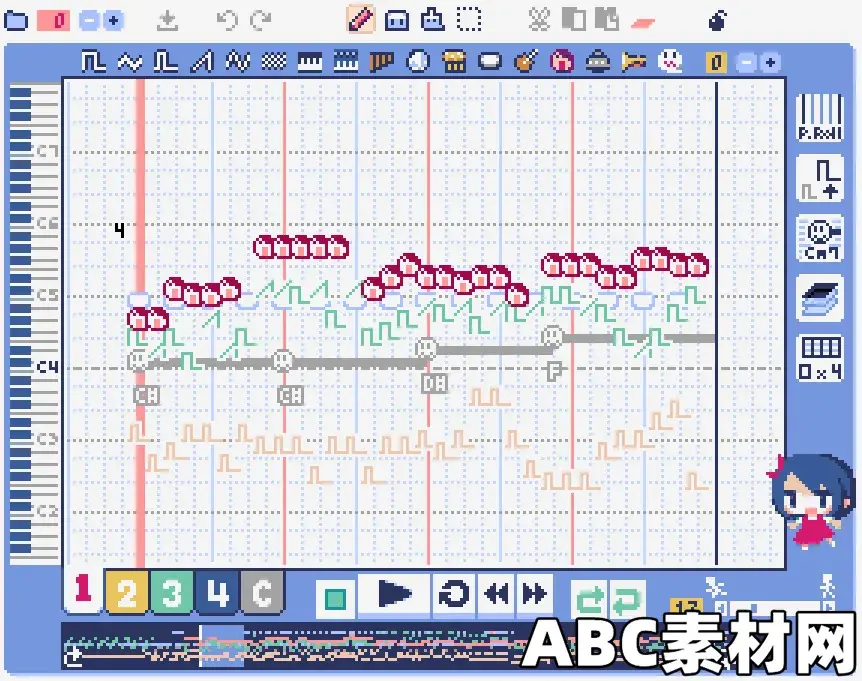Toggle the second green repeat arrows button
This screenshot has width=862, height=681.
point(625,600)
